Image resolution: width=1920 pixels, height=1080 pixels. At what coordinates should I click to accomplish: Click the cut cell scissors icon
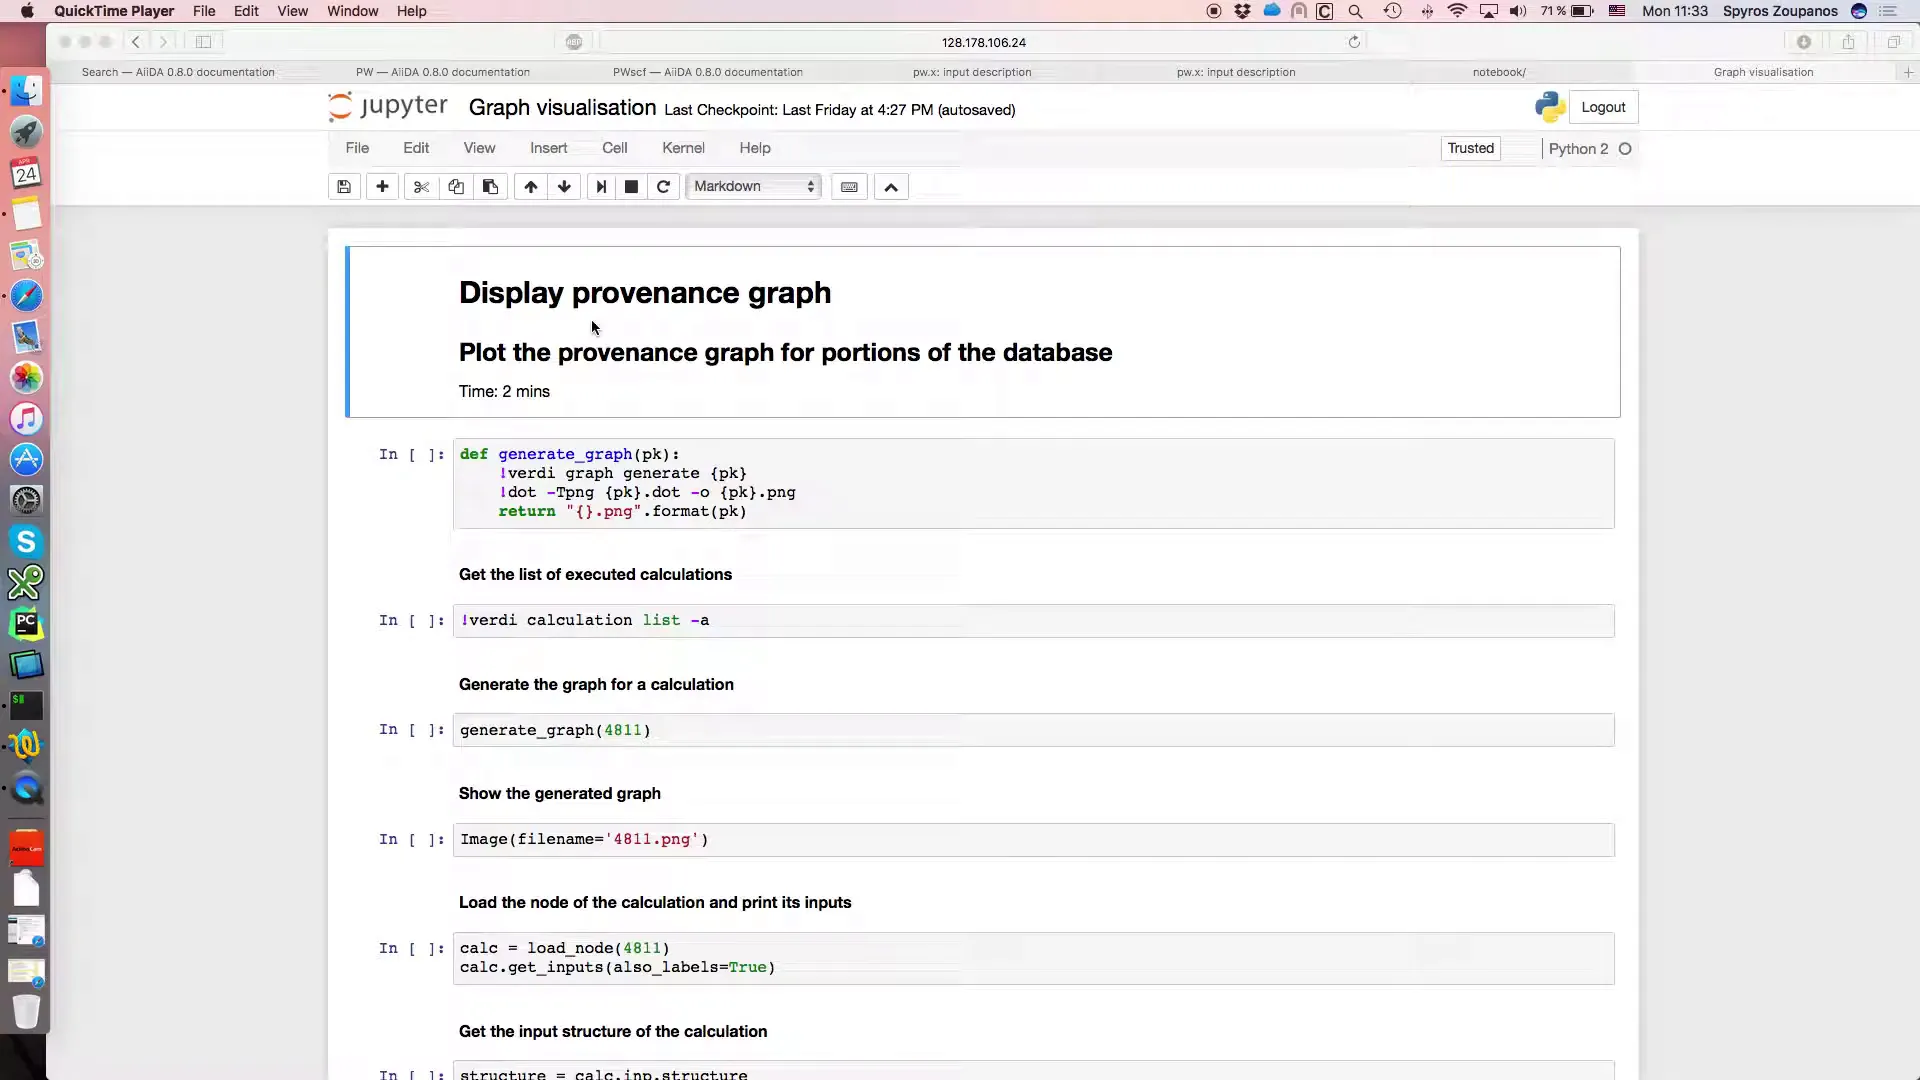pyautogui.click(x=419, y=186)
